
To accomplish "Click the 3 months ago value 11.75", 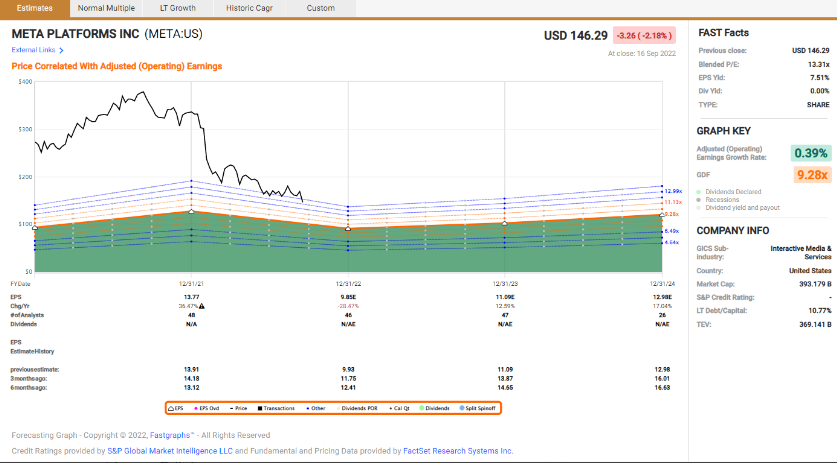I will [x=348, y=379].
